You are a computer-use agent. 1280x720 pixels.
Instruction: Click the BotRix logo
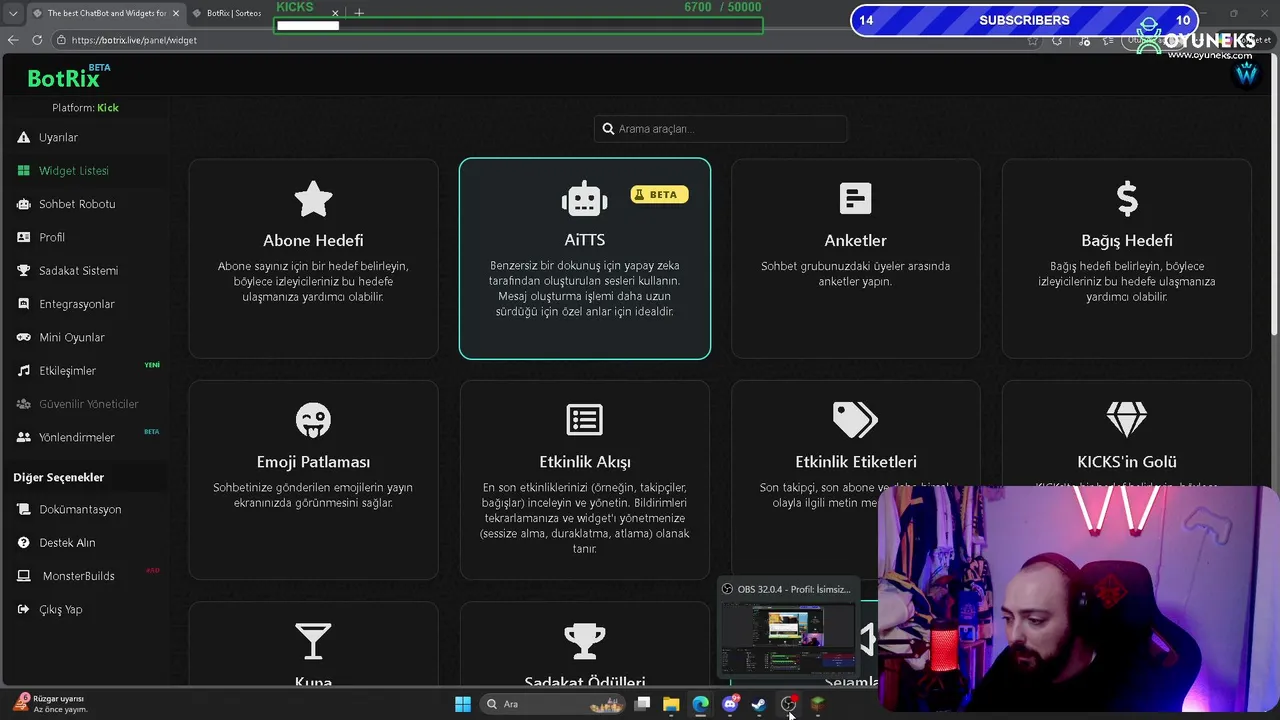click(x=64, y=78)
